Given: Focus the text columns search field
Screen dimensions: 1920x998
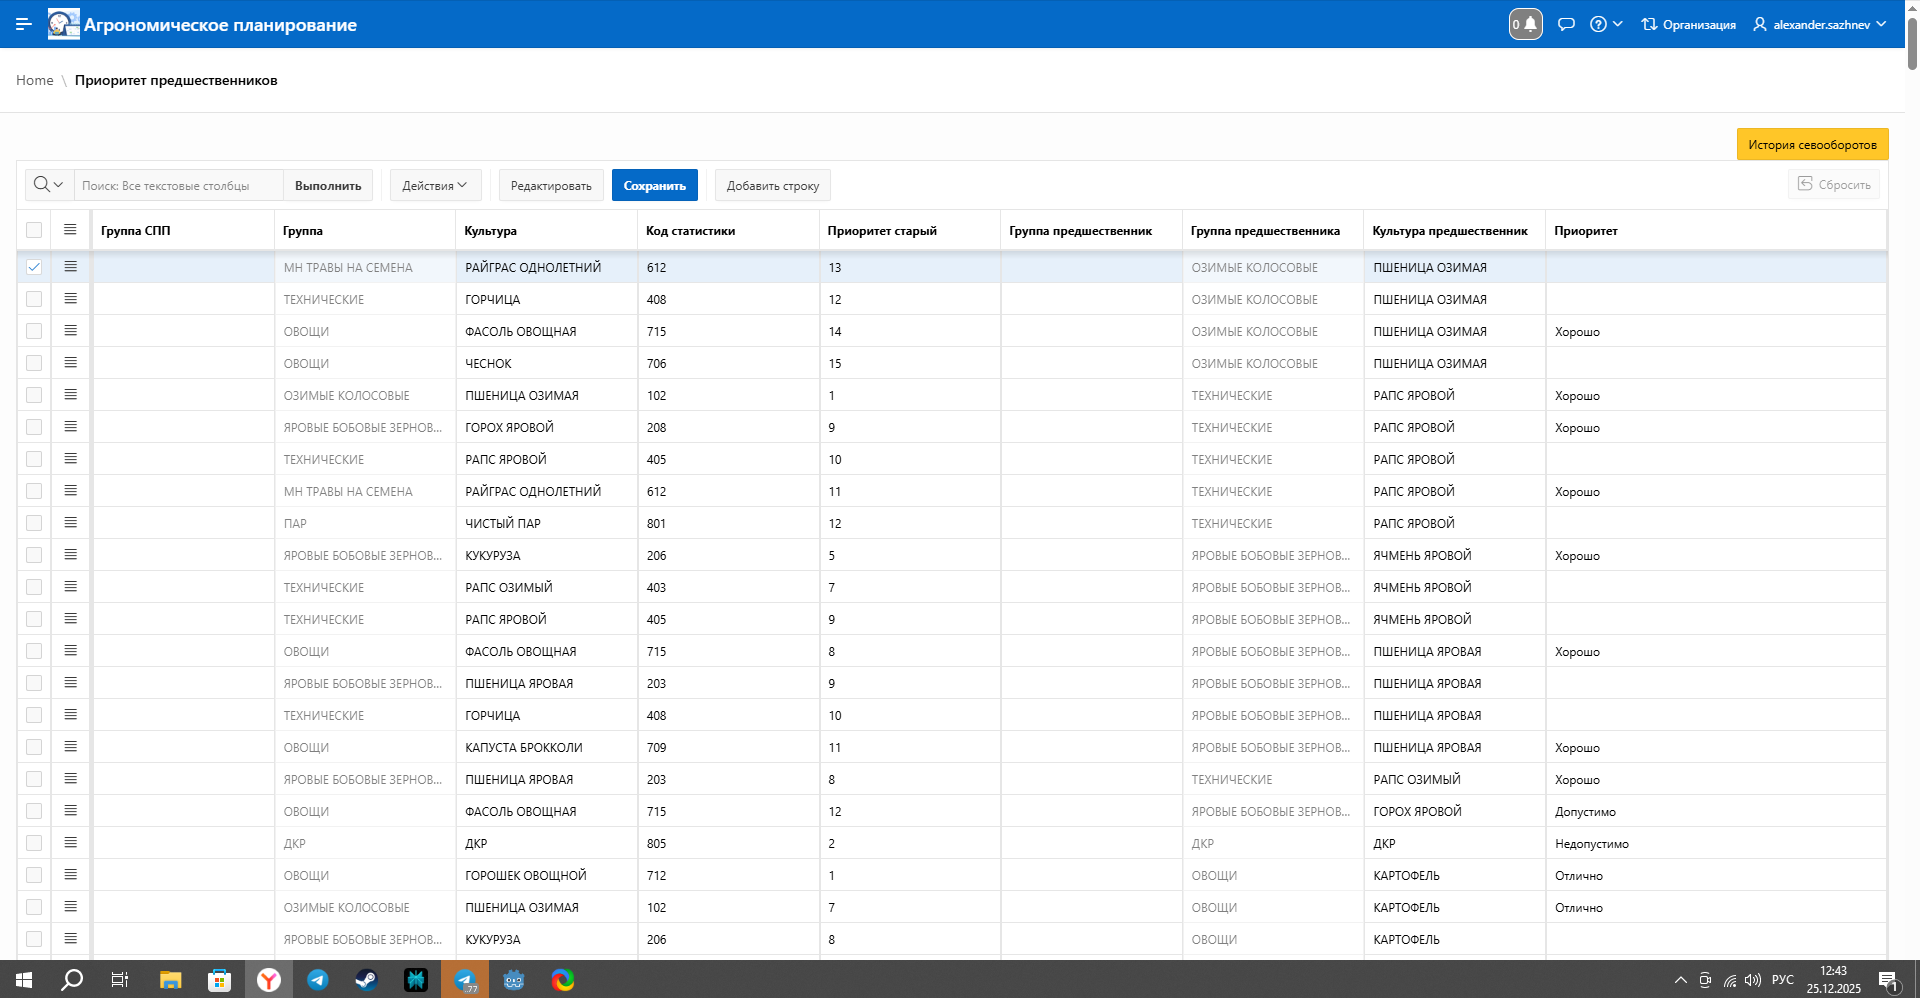Looking at the screenshot, I should tap(178, 185).
